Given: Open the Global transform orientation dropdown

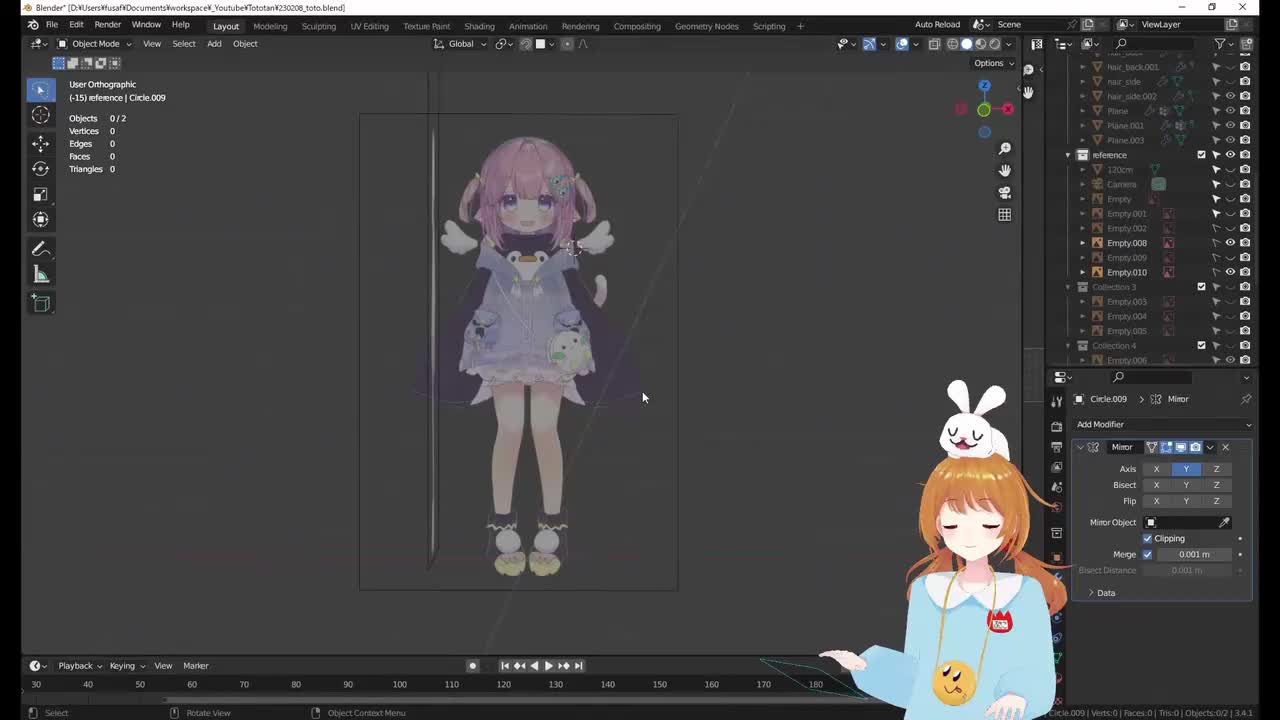Looking at the screenshot, I should click(x=461, y=44).
